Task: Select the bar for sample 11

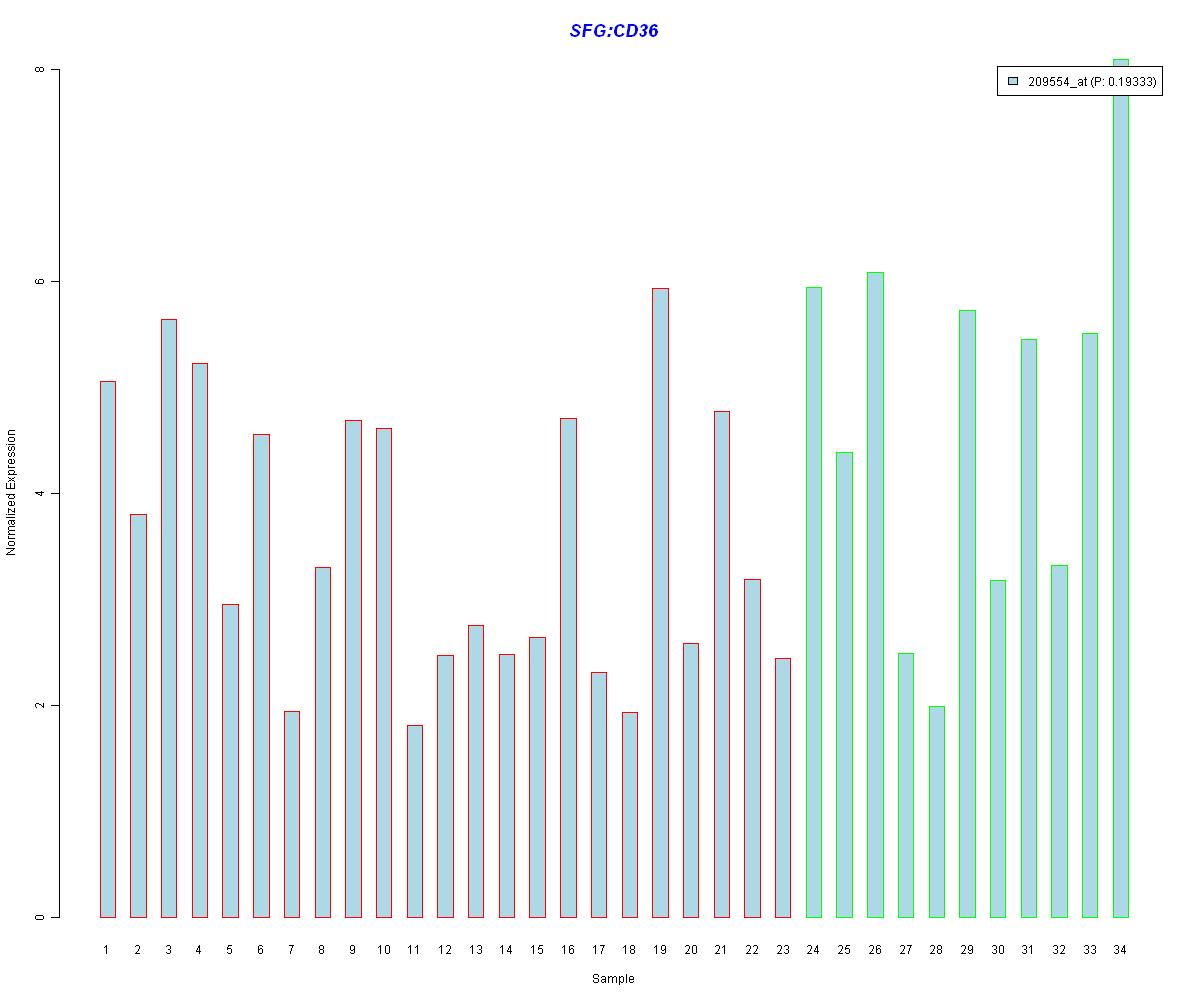Action: click(414, 821)
